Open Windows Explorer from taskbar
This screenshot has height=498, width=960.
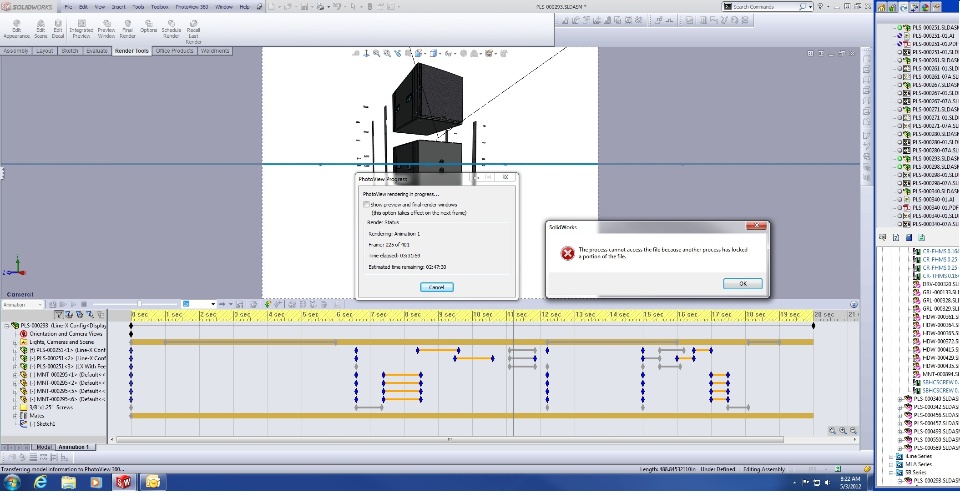point(68,482)
